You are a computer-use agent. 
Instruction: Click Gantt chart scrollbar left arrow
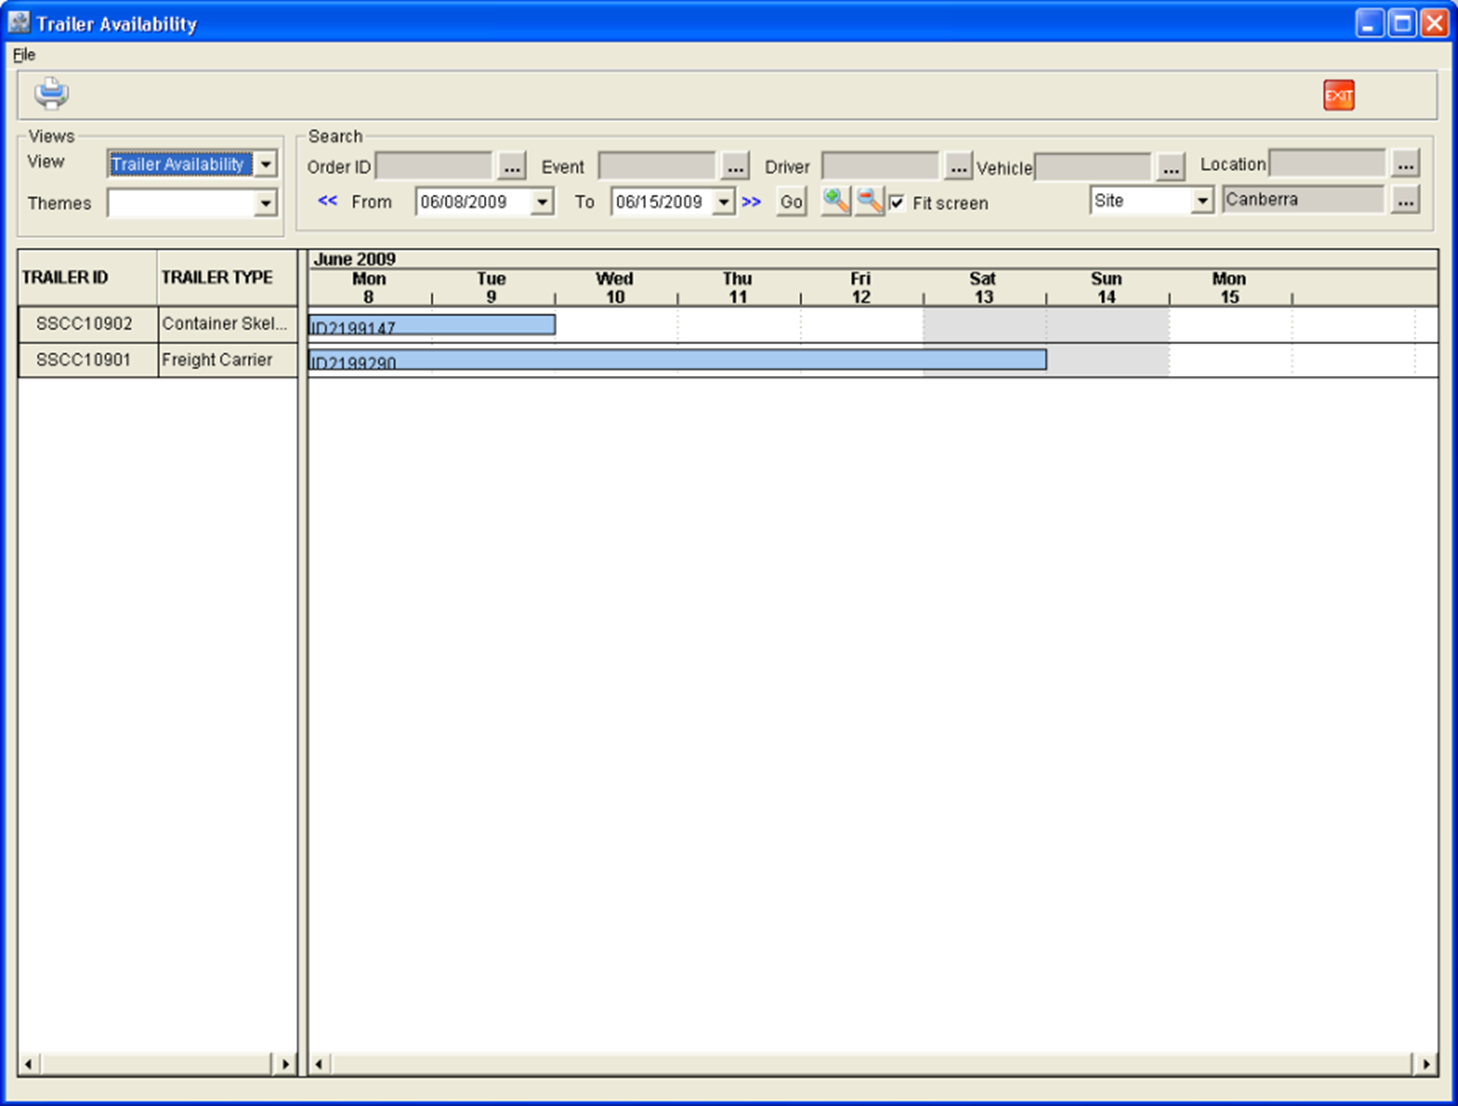[x=319, y=1064]
